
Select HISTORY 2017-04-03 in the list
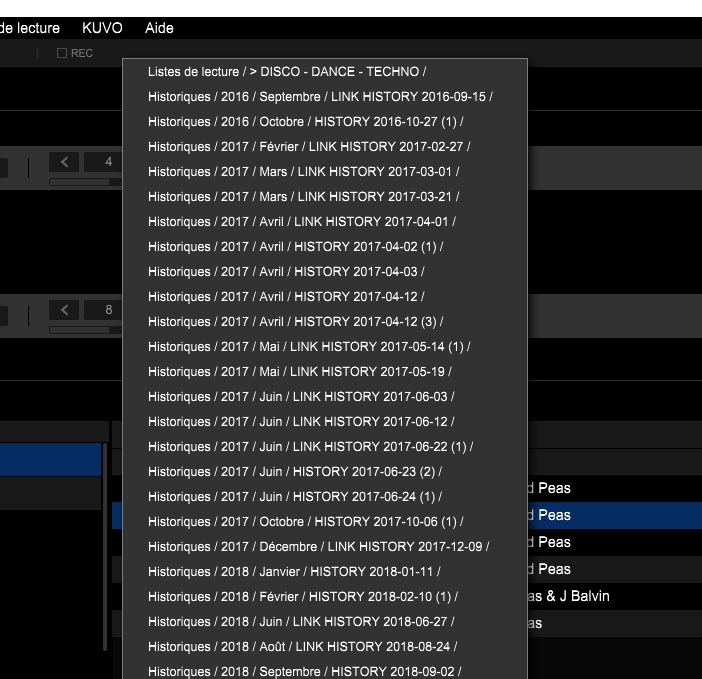point(286,272)
